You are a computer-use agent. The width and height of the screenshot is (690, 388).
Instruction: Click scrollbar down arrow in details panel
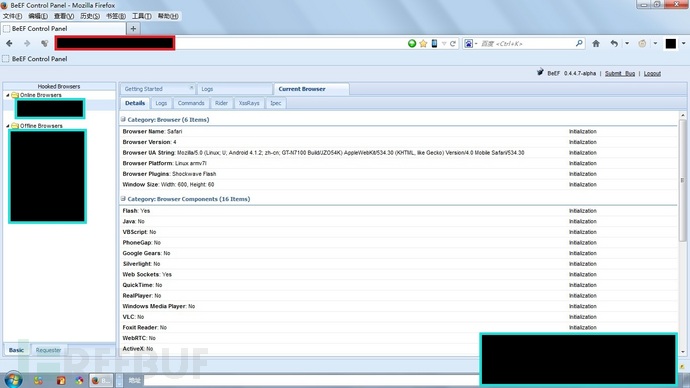pos(683,351)
